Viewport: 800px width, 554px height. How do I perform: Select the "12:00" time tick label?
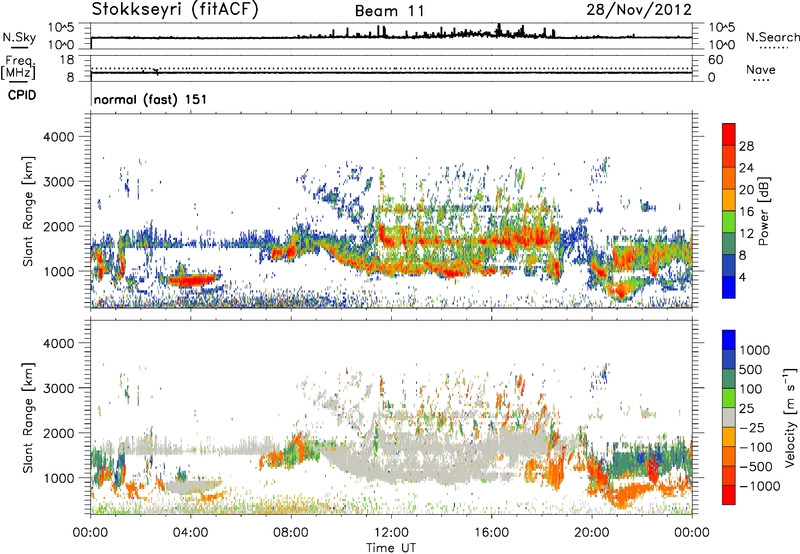pos(391,533)
